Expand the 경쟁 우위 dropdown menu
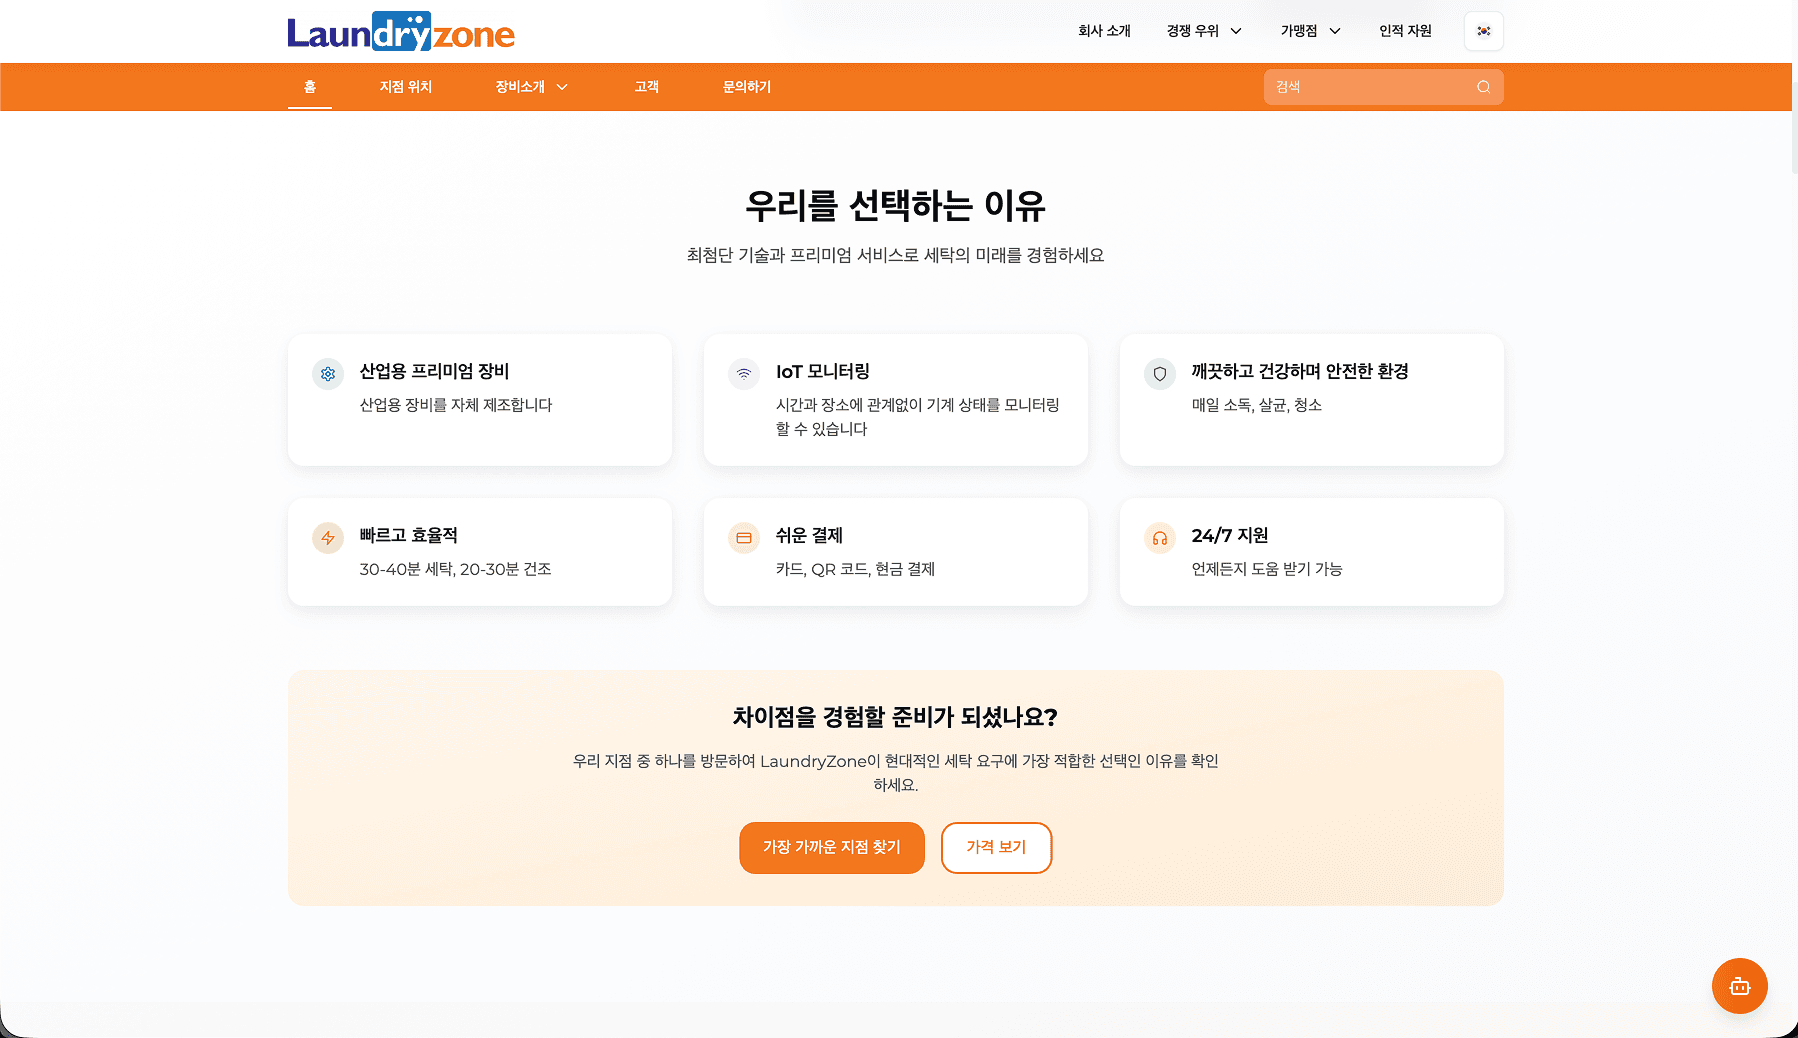The height and width of the screenshot is (1038, 1798). coord(1204,31)
